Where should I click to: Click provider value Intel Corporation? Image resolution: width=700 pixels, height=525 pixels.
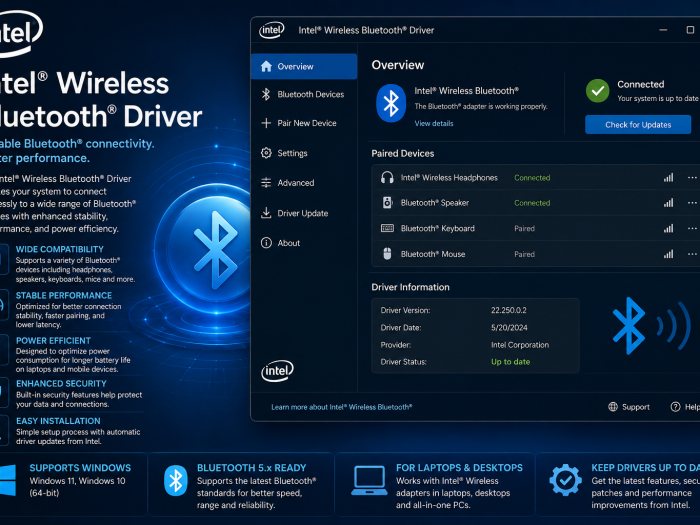pyautogui.click(x=520, y=345)
